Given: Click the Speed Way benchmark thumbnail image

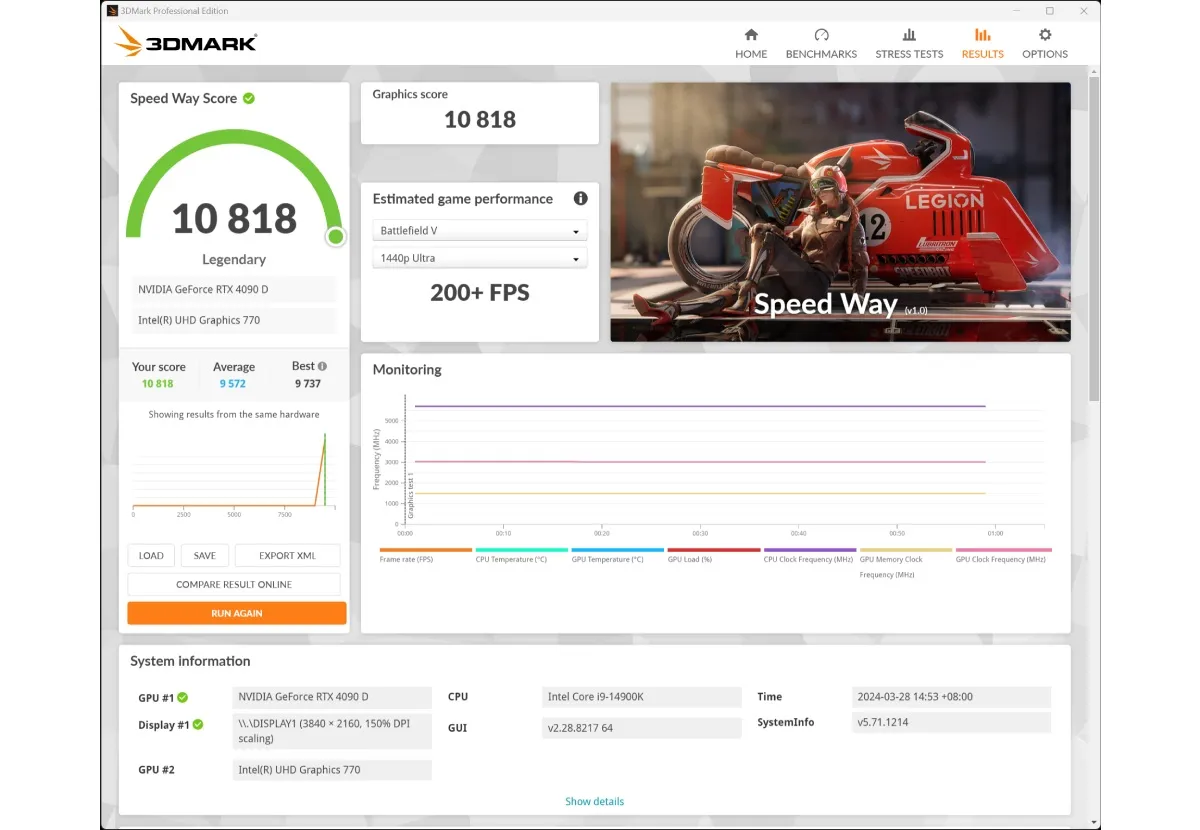Looking at the screenshot, I should 840,212.
